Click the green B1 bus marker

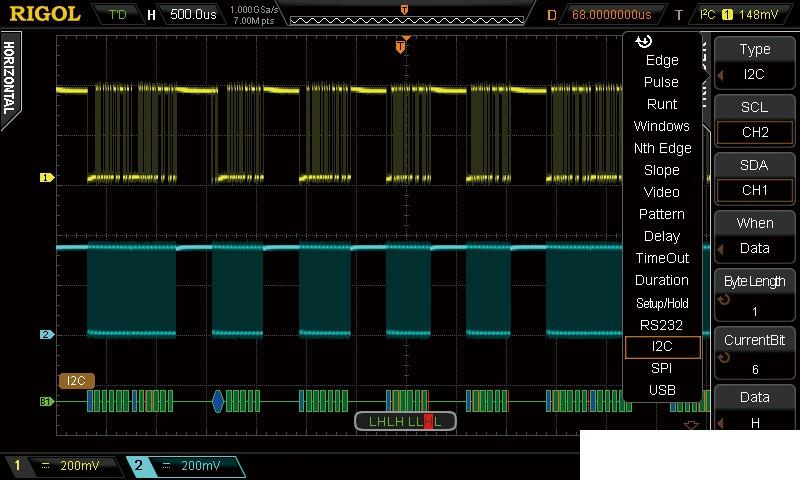[x=46, y=402]
